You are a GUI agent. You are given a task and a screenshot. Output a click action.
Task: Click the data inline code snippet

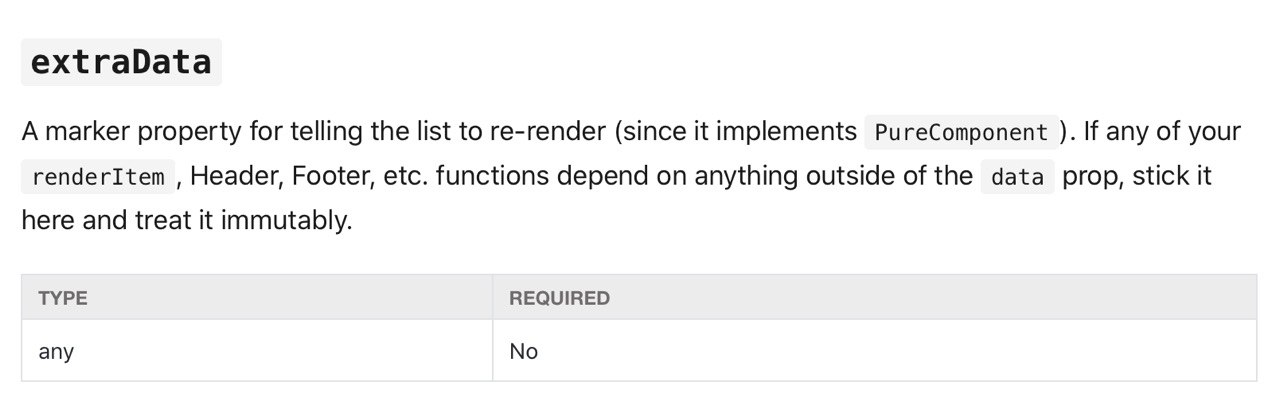[x=1018, y=178]
